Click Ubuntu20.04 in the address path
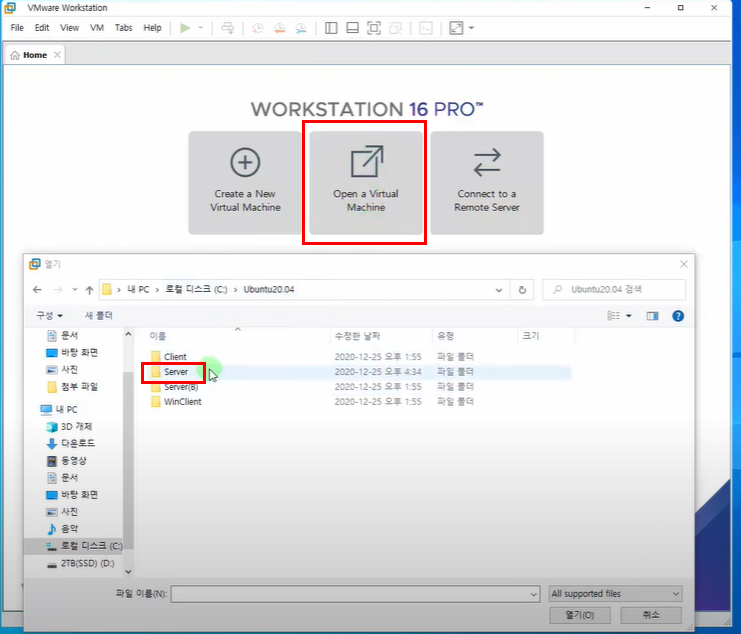This screenshot has height=634, width=741. [269, 289]
